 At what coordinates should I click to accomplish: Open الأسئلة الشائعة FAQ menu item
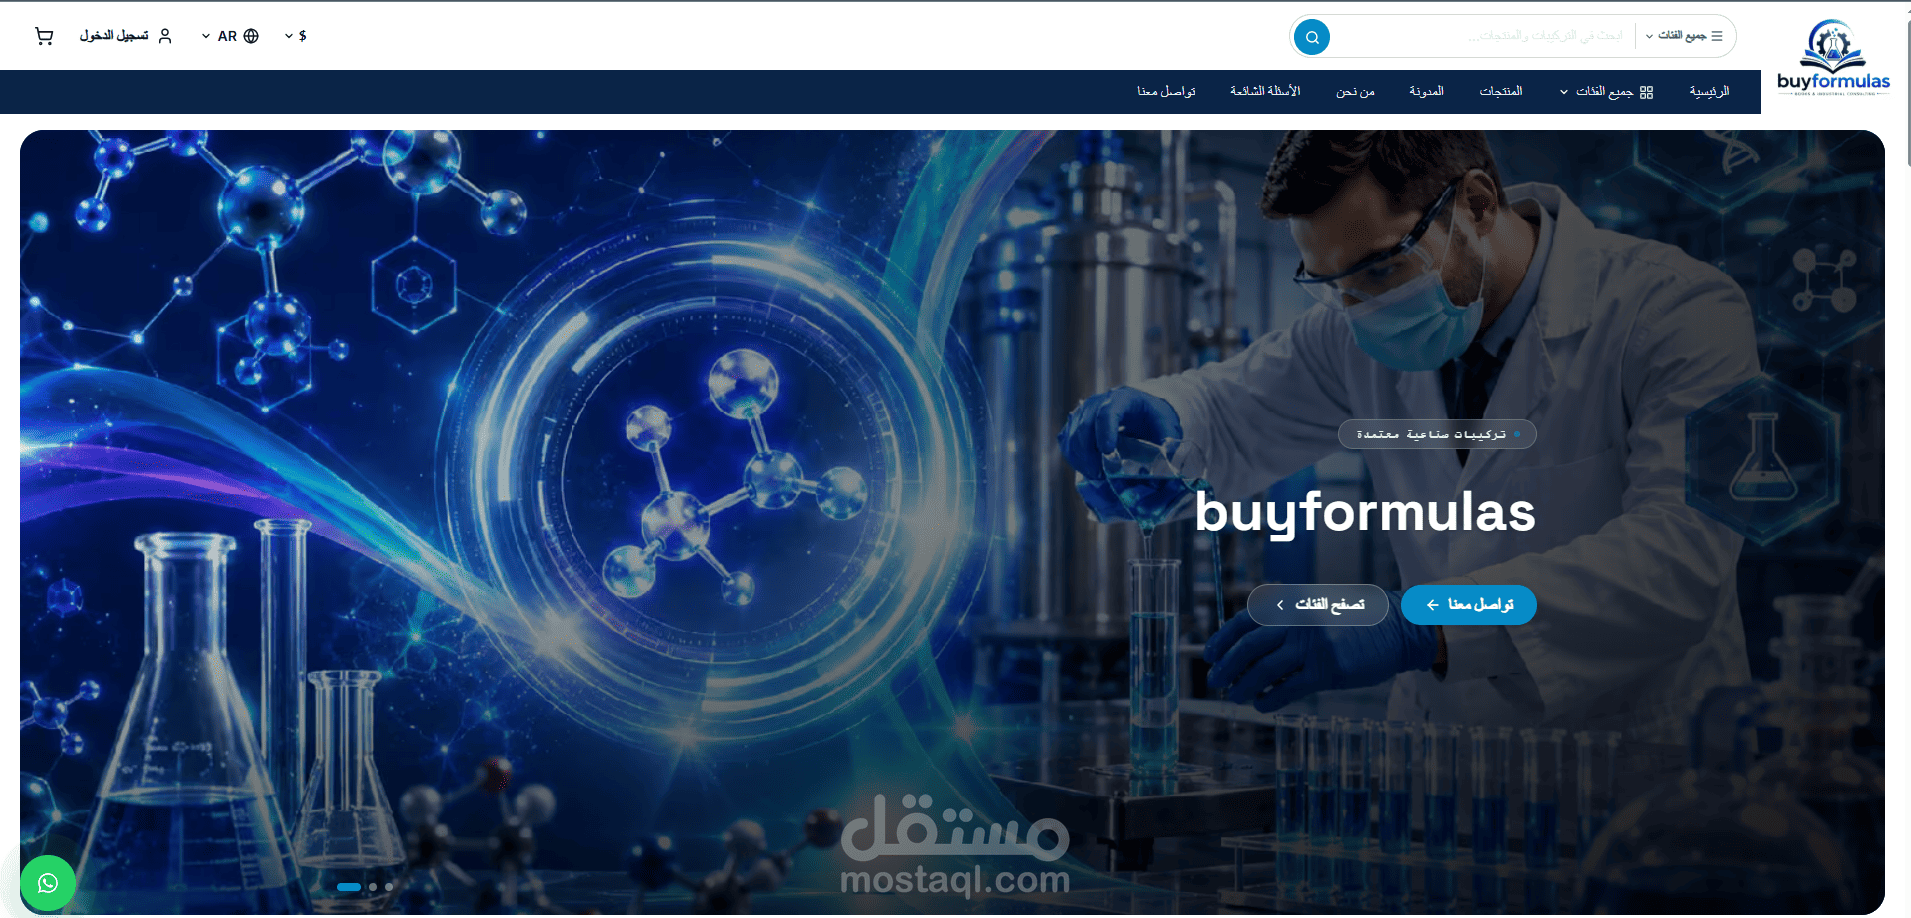[x=1265, y=92]
